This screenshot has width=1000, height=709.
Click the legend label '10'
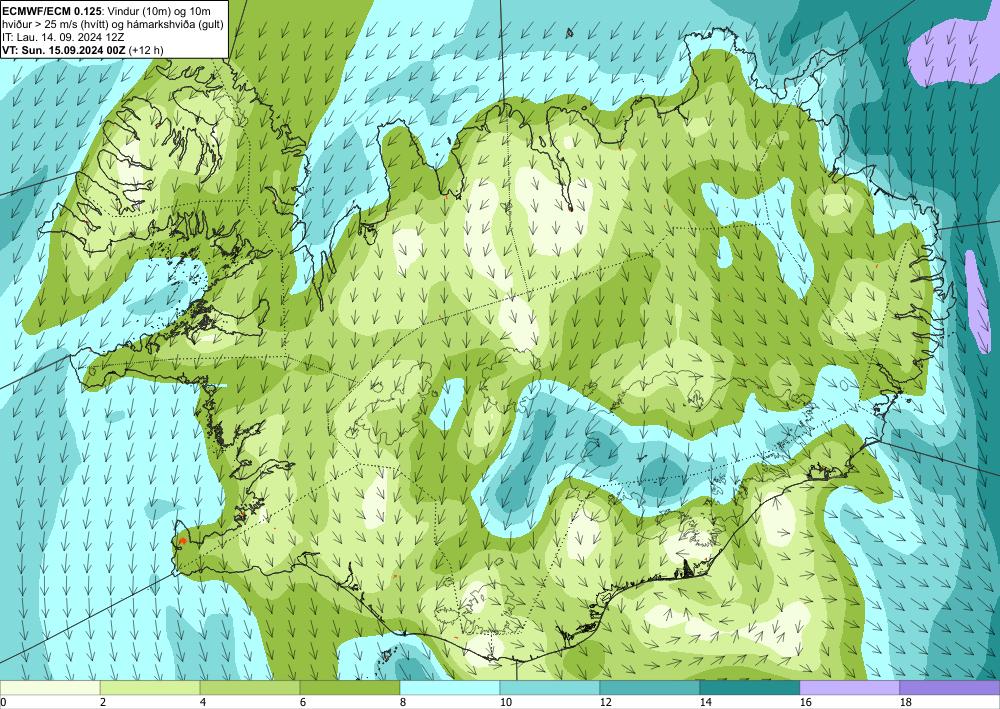point(505,702)
